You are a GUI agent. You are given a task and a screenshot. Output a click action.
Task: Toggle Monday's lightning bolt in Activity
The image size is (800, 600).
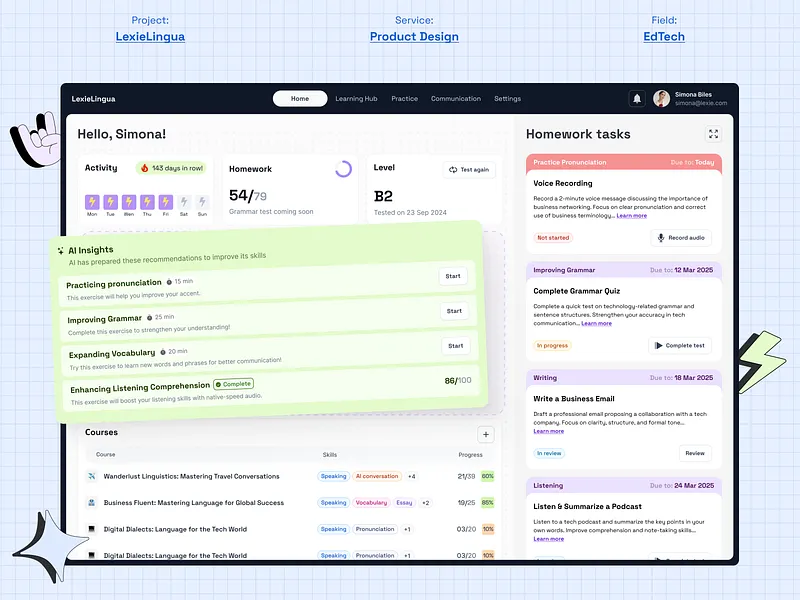[x=91, y=202]
